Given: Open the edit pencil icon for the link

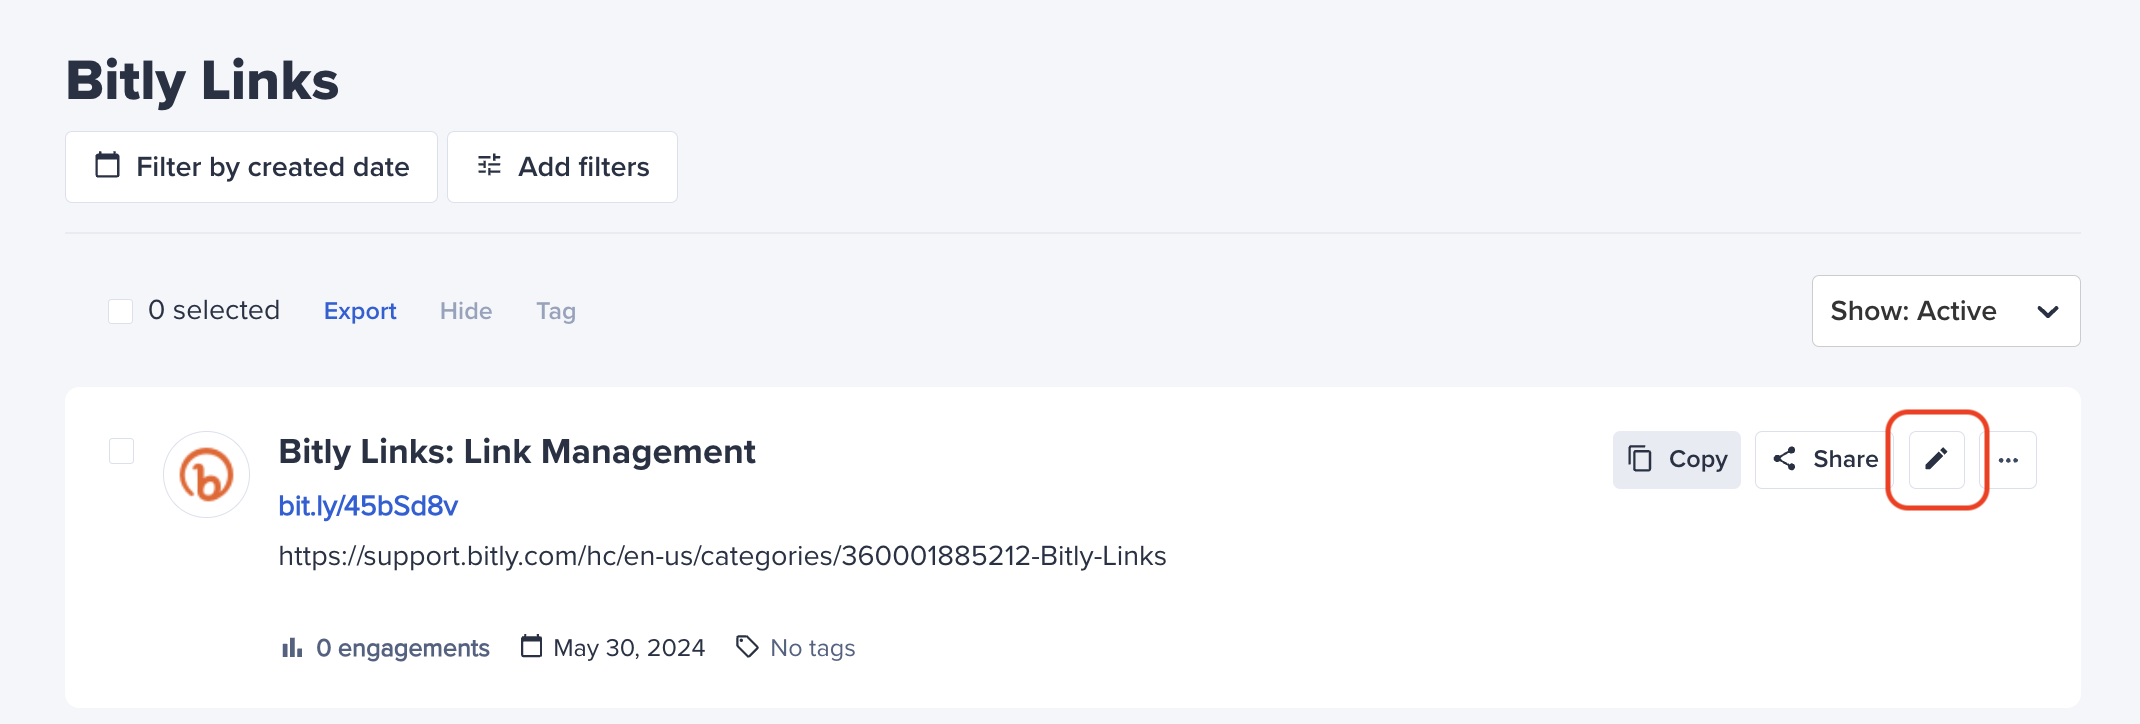Looking at the screenshot, I should tap(1935, 459).
